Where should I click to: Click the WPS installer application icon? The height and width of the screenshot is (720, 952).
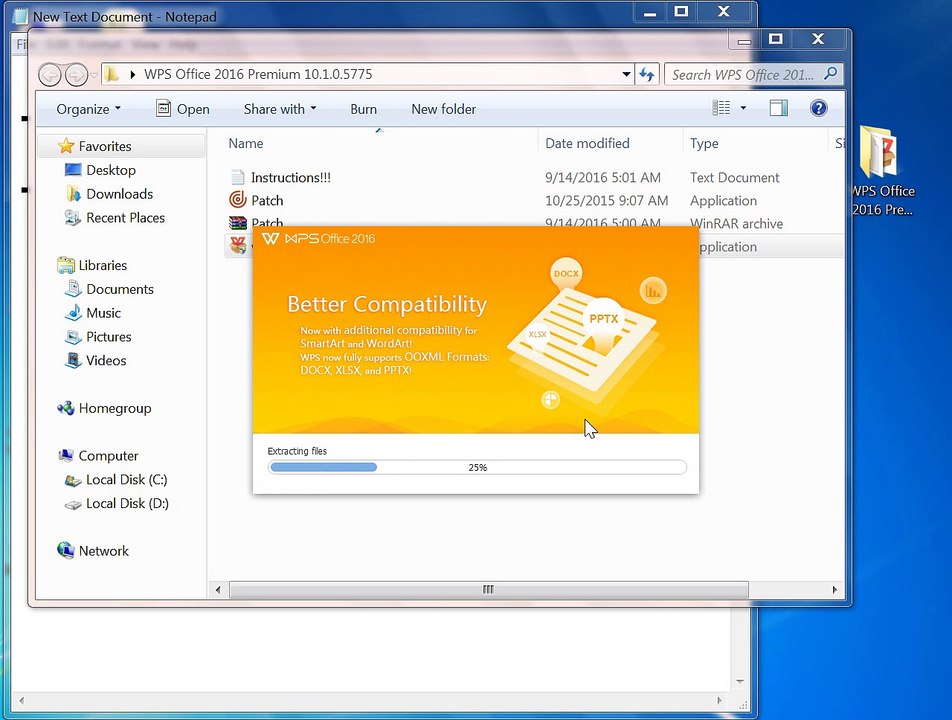click(238, 245)
